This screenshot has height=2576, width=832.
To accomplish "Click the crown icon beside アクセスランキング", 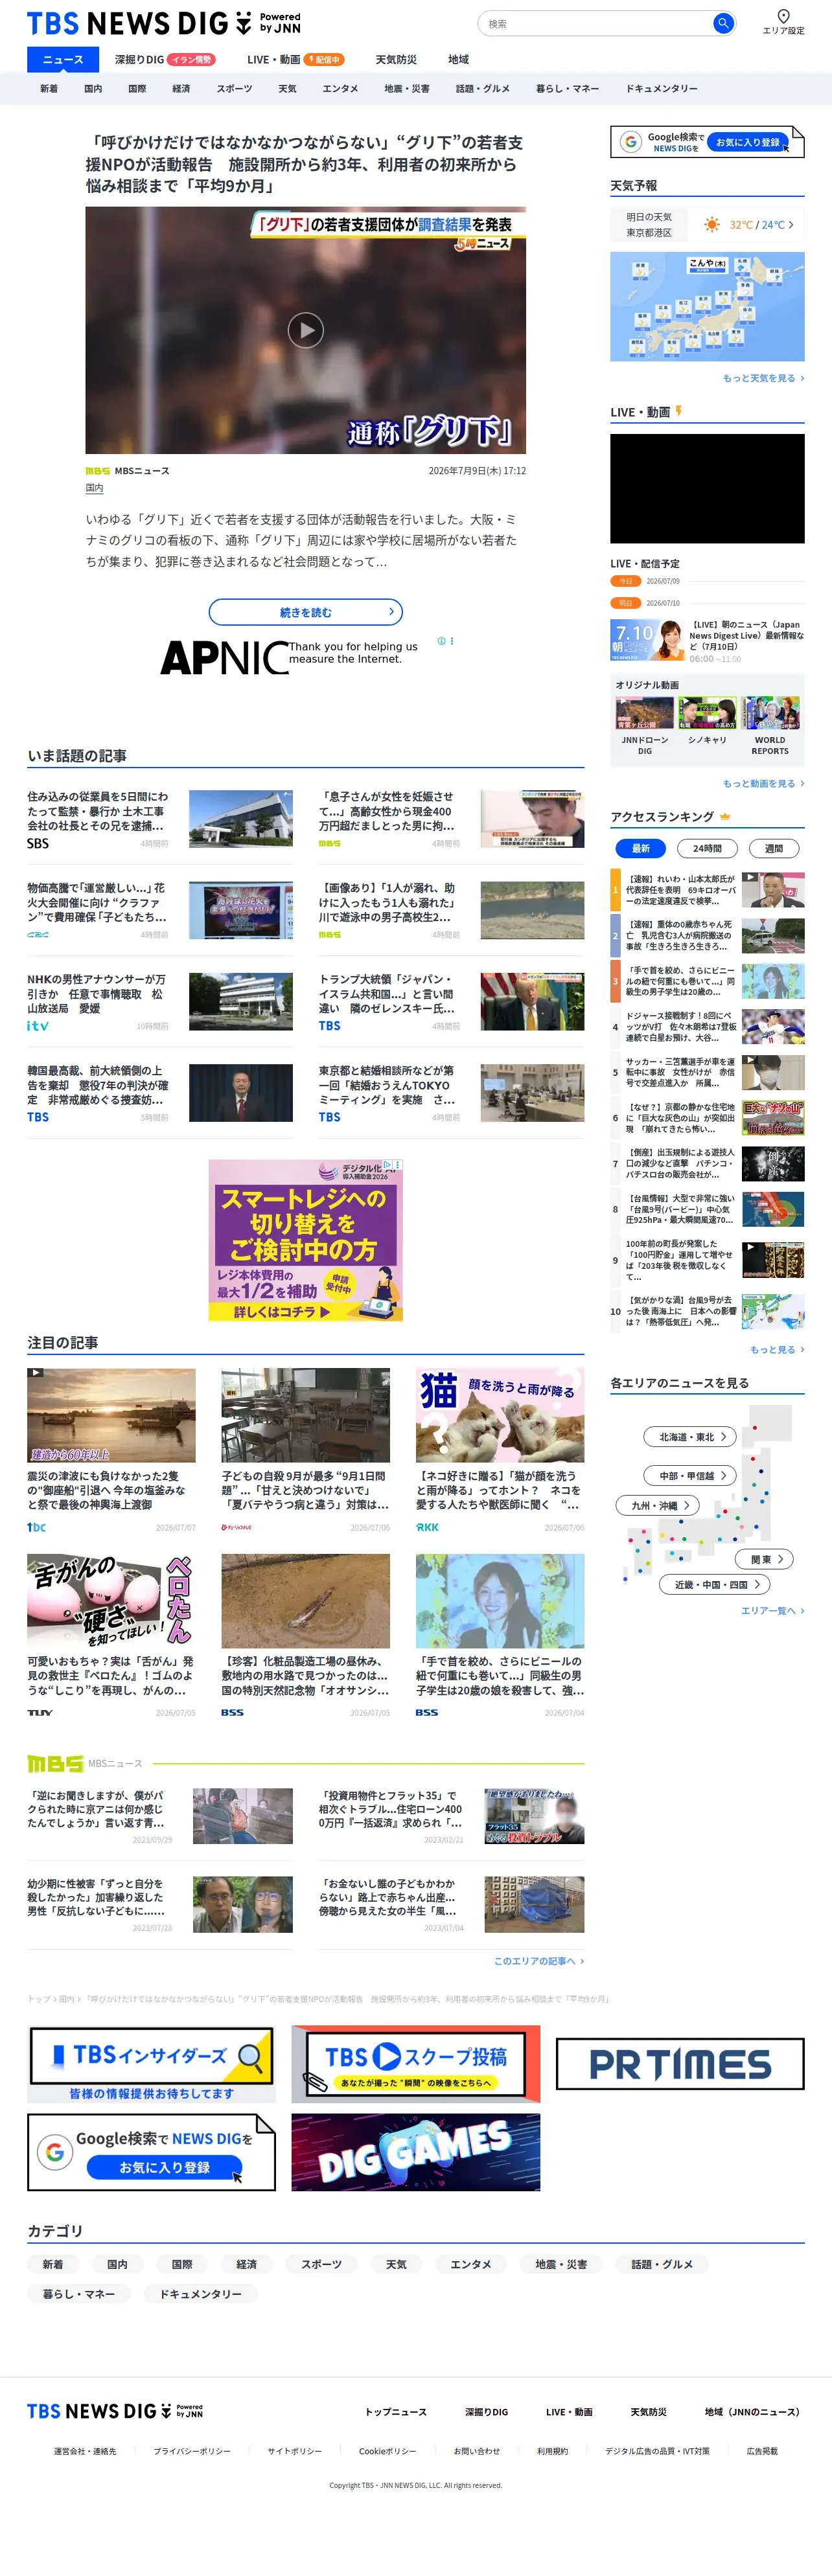I will tap(725, 817).
